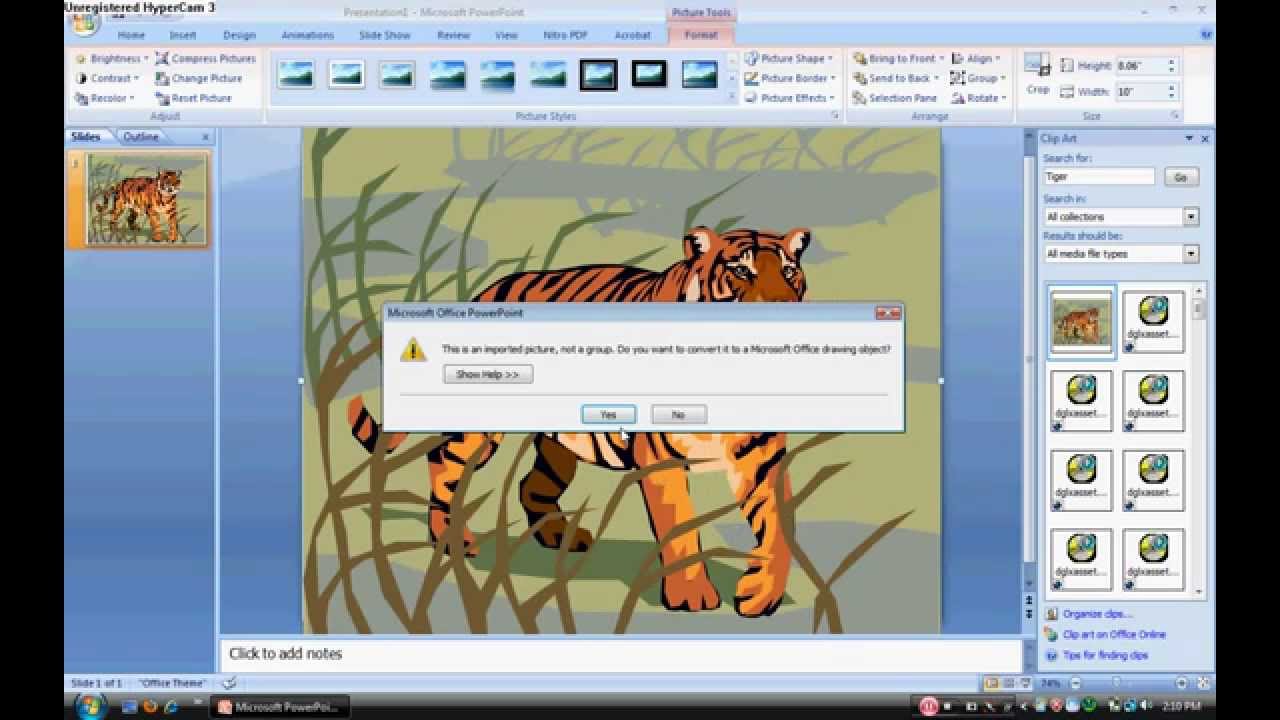Click the Change Picture command

pyautogui.click(x=198, y=78)
